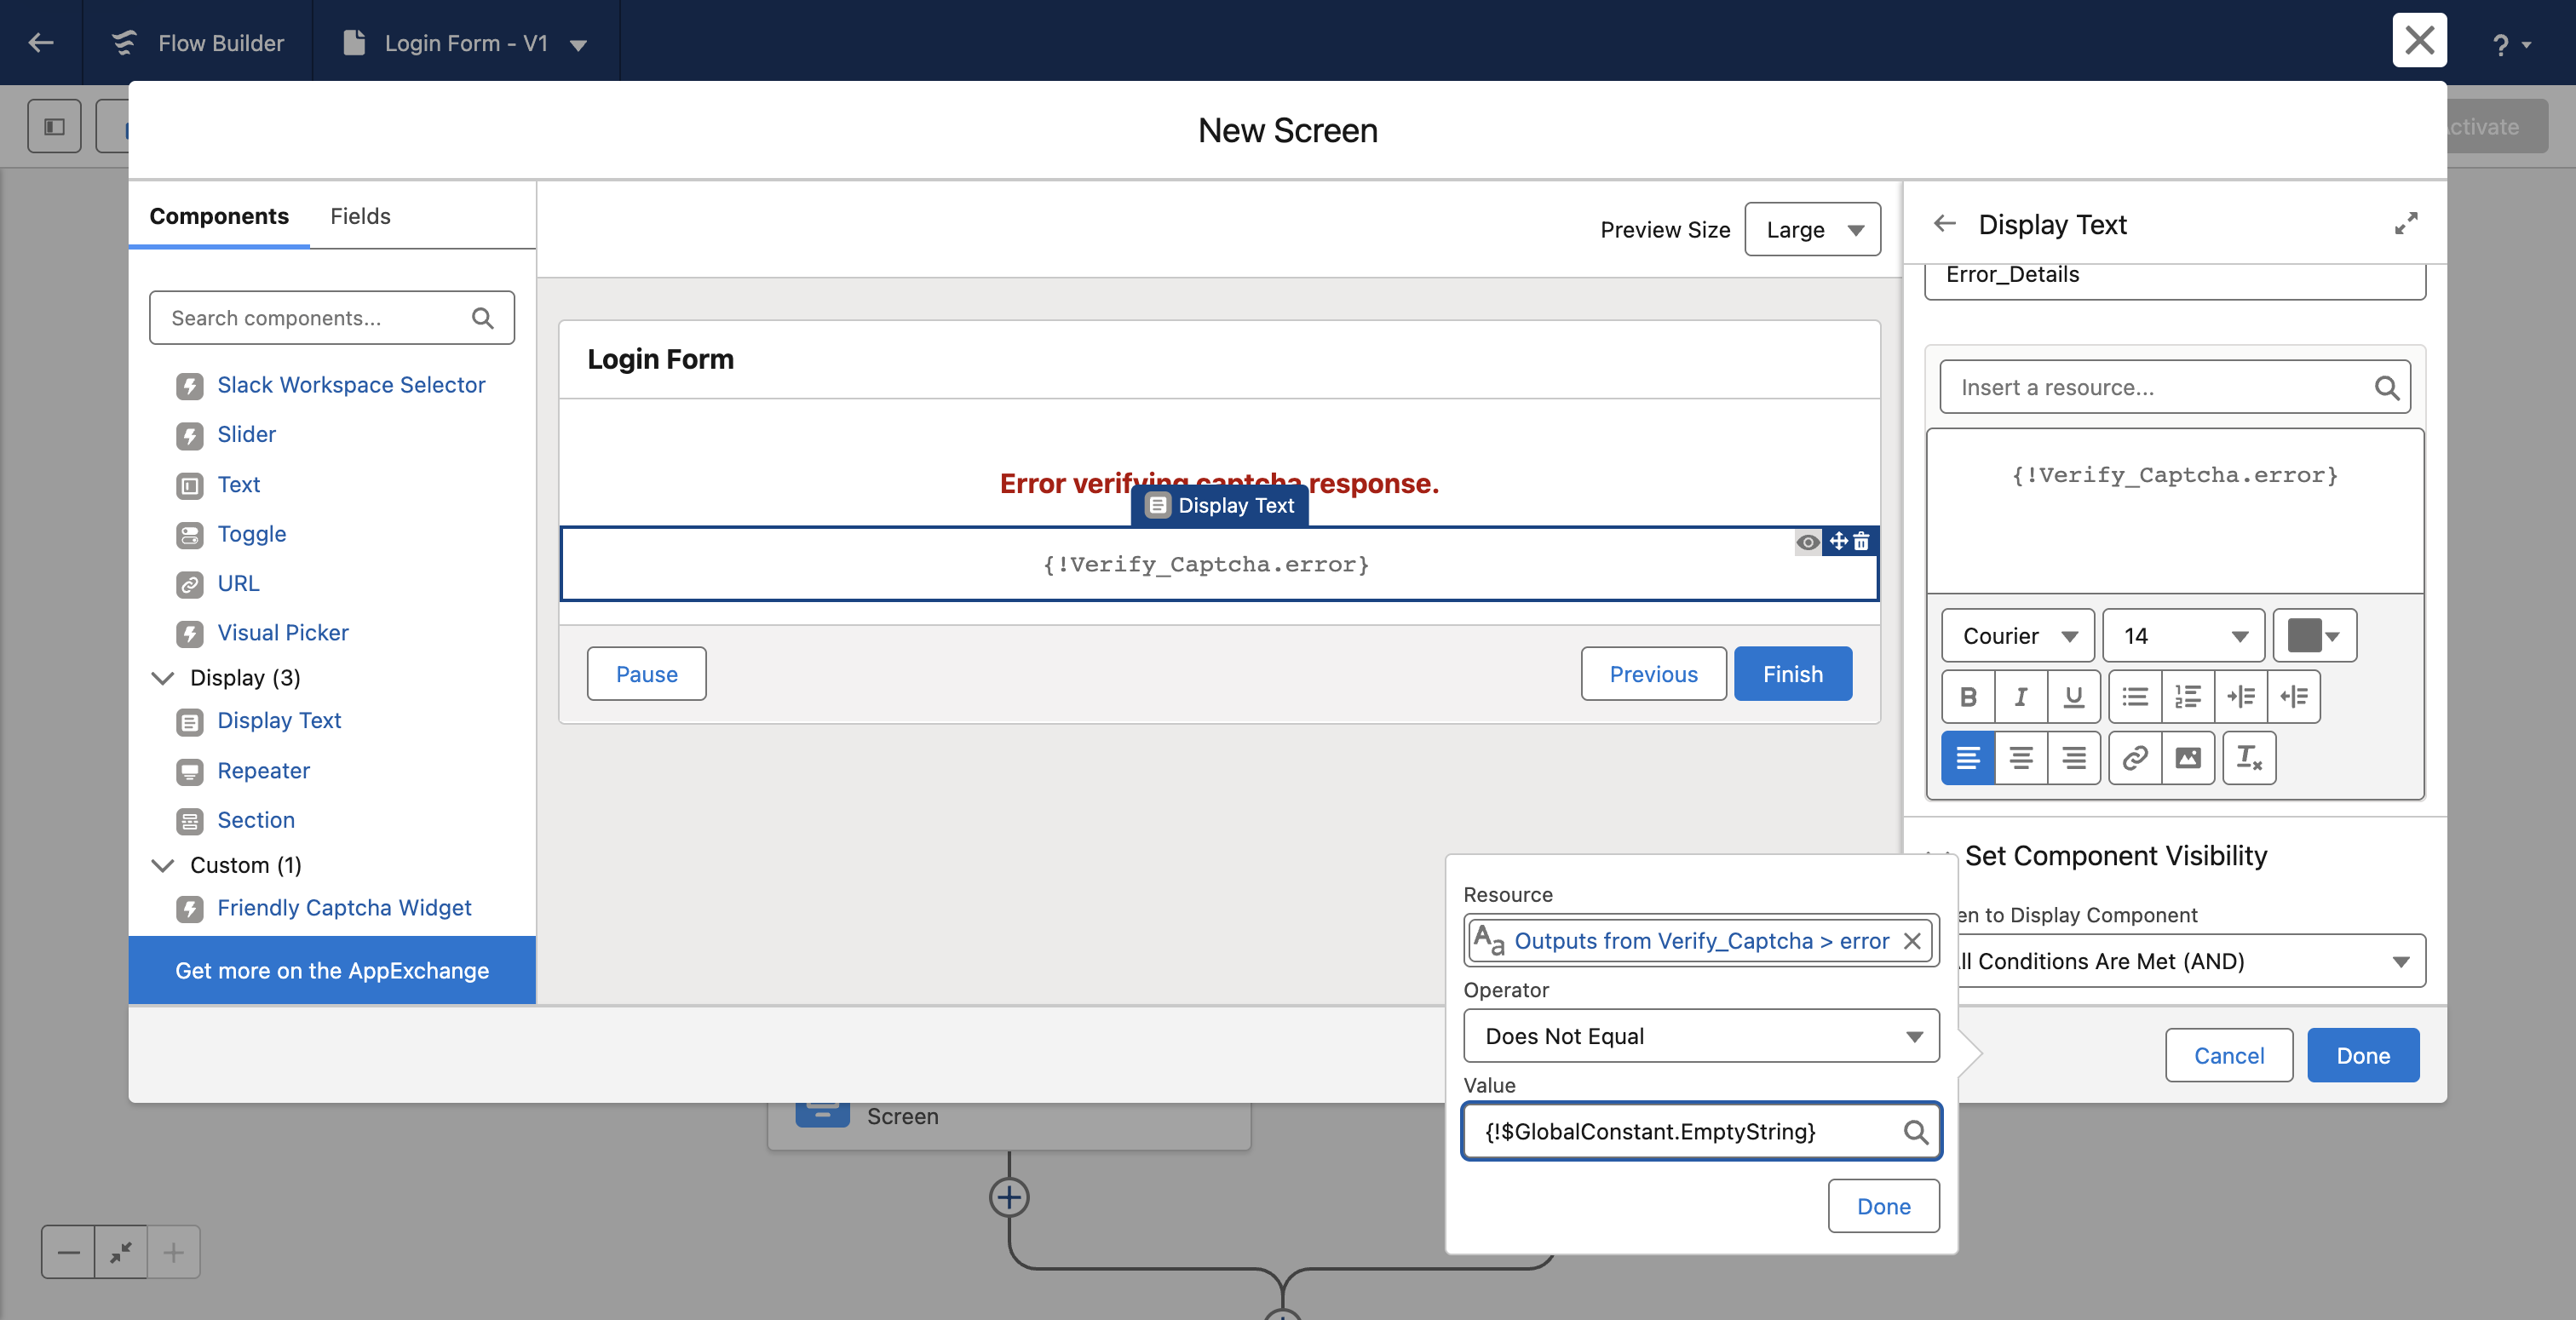Select the Text component
2576x1320 pixels.
(x=238, y=484)
